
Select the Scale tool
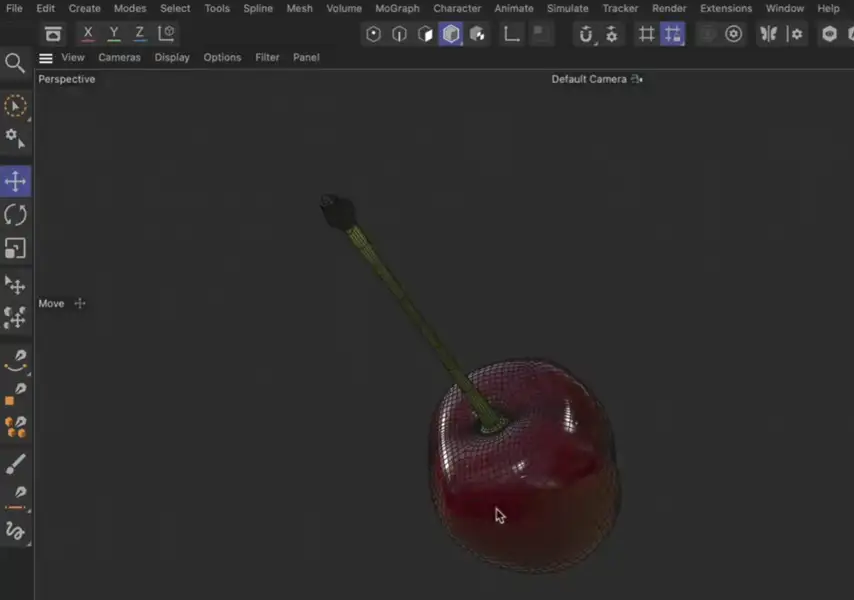(x=16, y=248)
